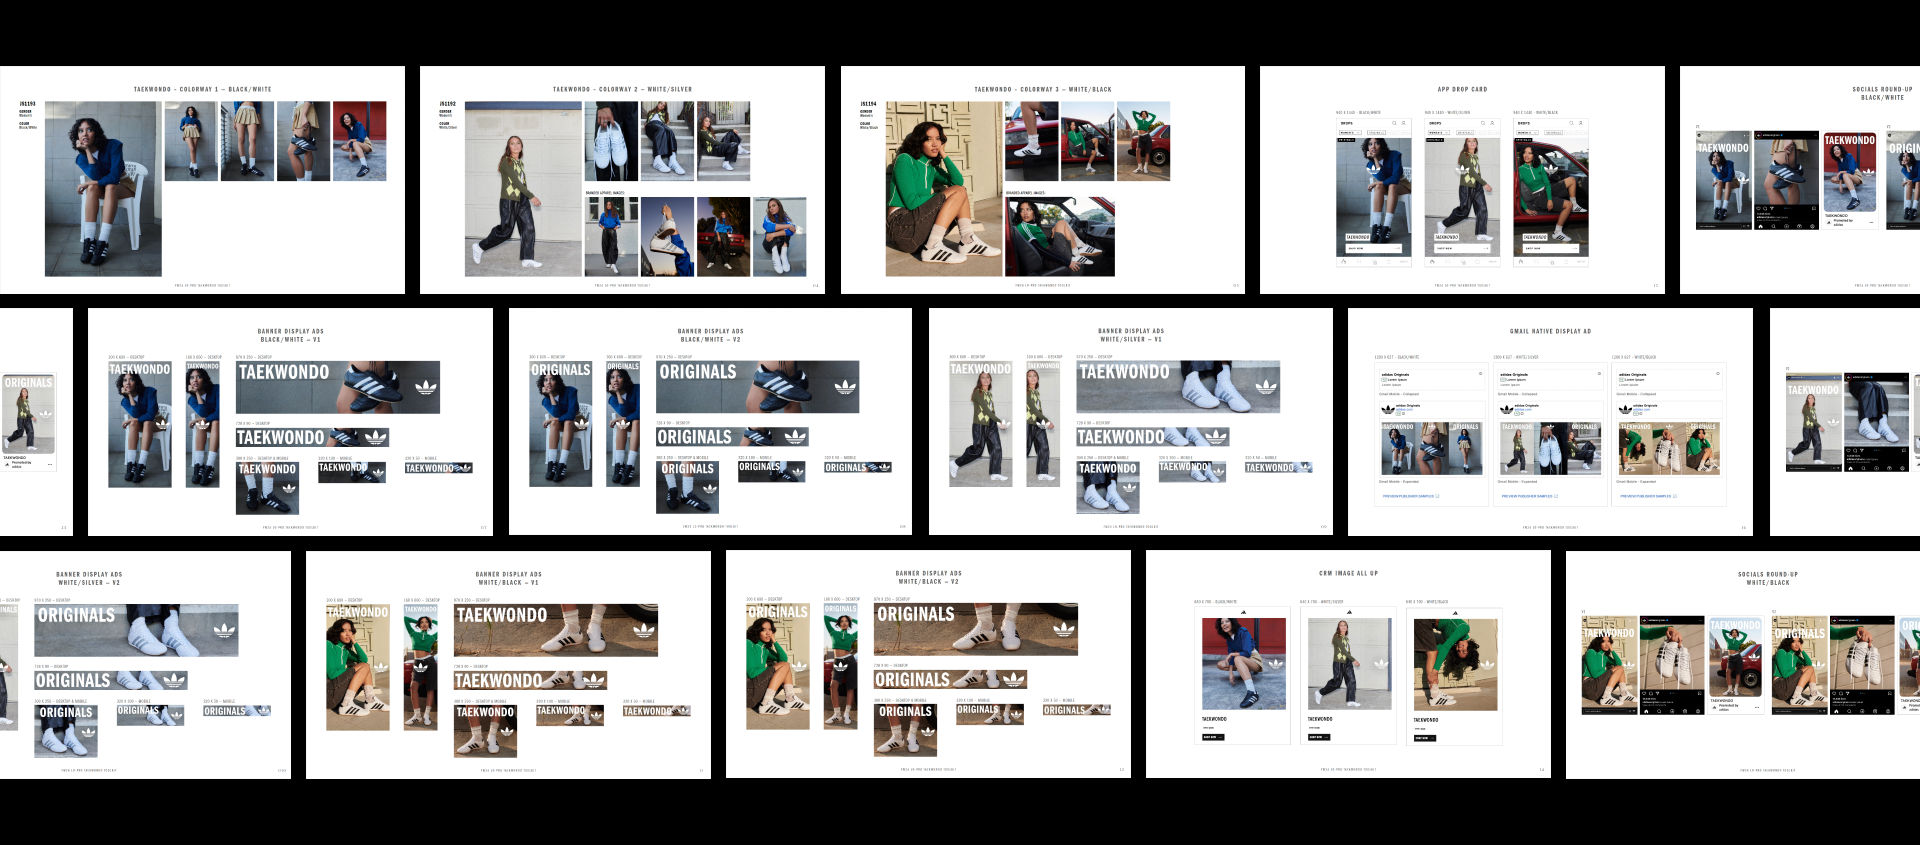Select the hands holding white sneakers photo, Colorway 2
1920x845 pixels.
tap(611, 141)
